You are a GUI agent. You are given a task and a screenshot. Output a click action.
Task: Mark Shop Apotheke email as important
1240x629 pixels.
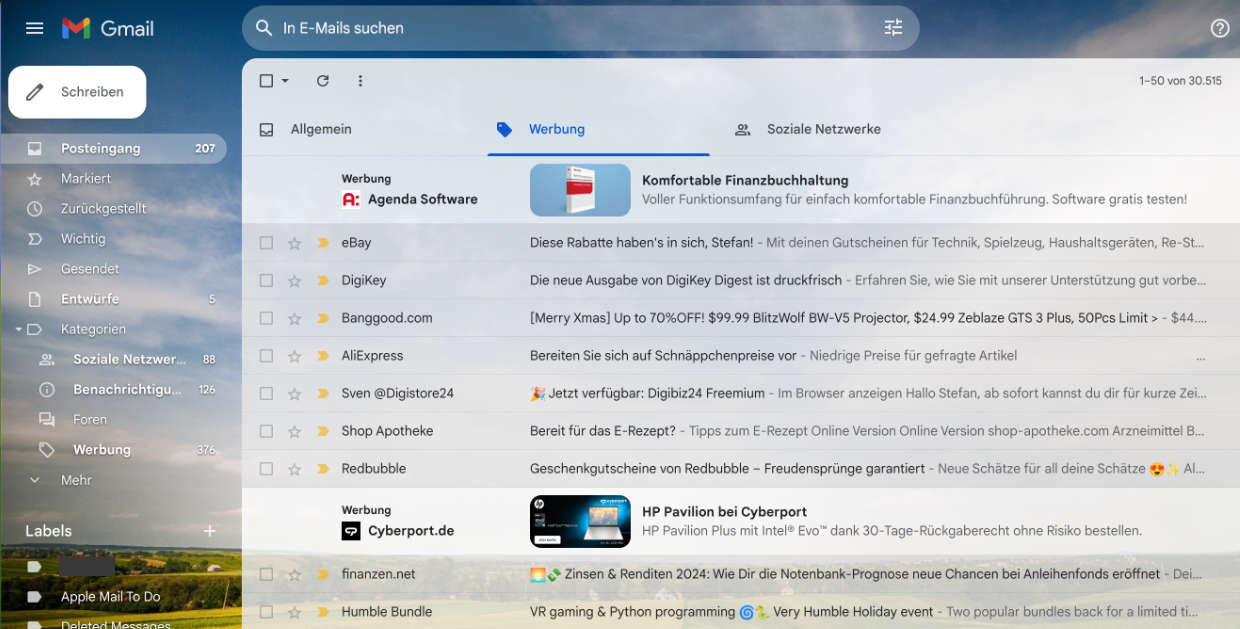(x=323, y=431)
